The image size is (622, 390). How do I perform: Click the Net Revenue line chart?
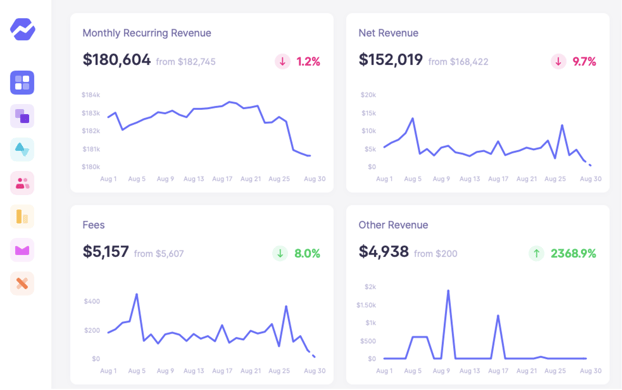click(487, 142)
